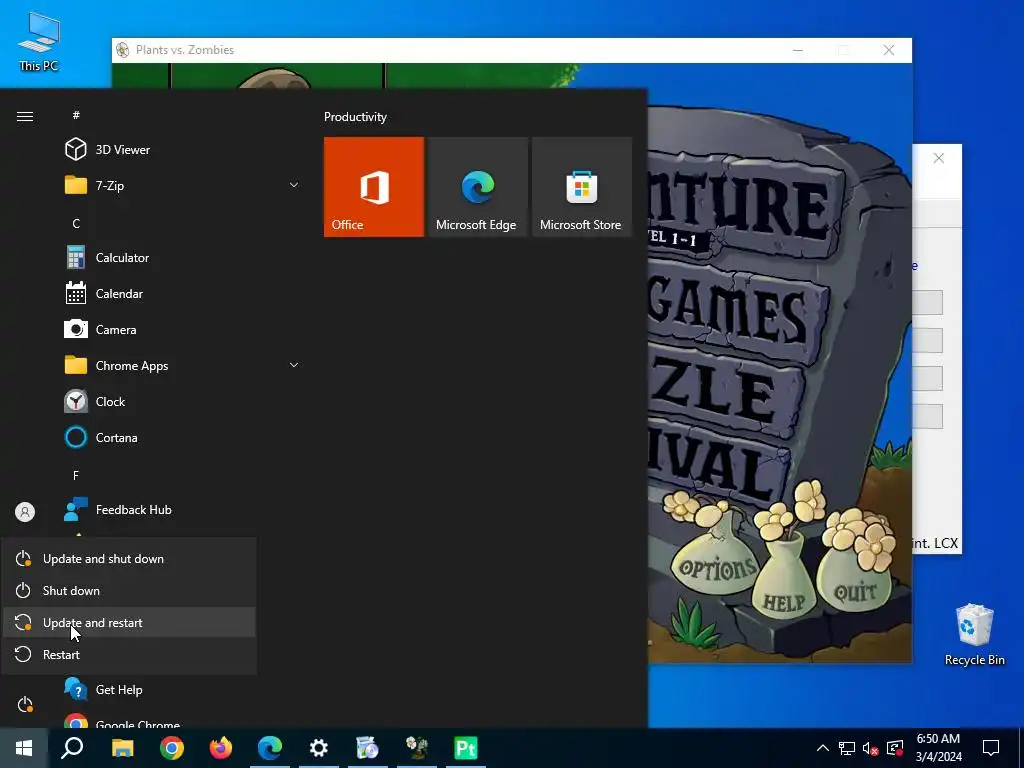Show hidden system tray icons
The height and width of the screenshot is (768, 1024).
(x=823, y=748)
